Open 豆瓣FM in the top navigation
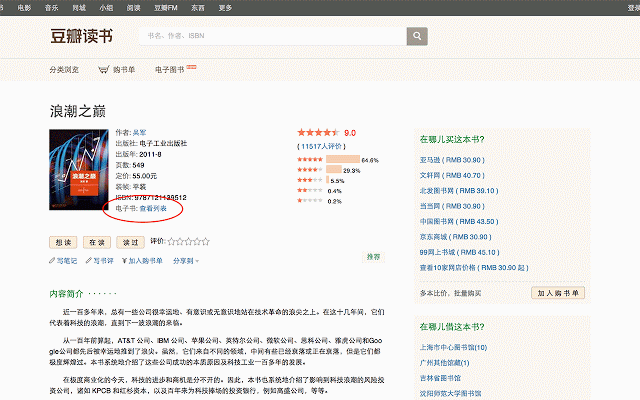 point(166,8)
